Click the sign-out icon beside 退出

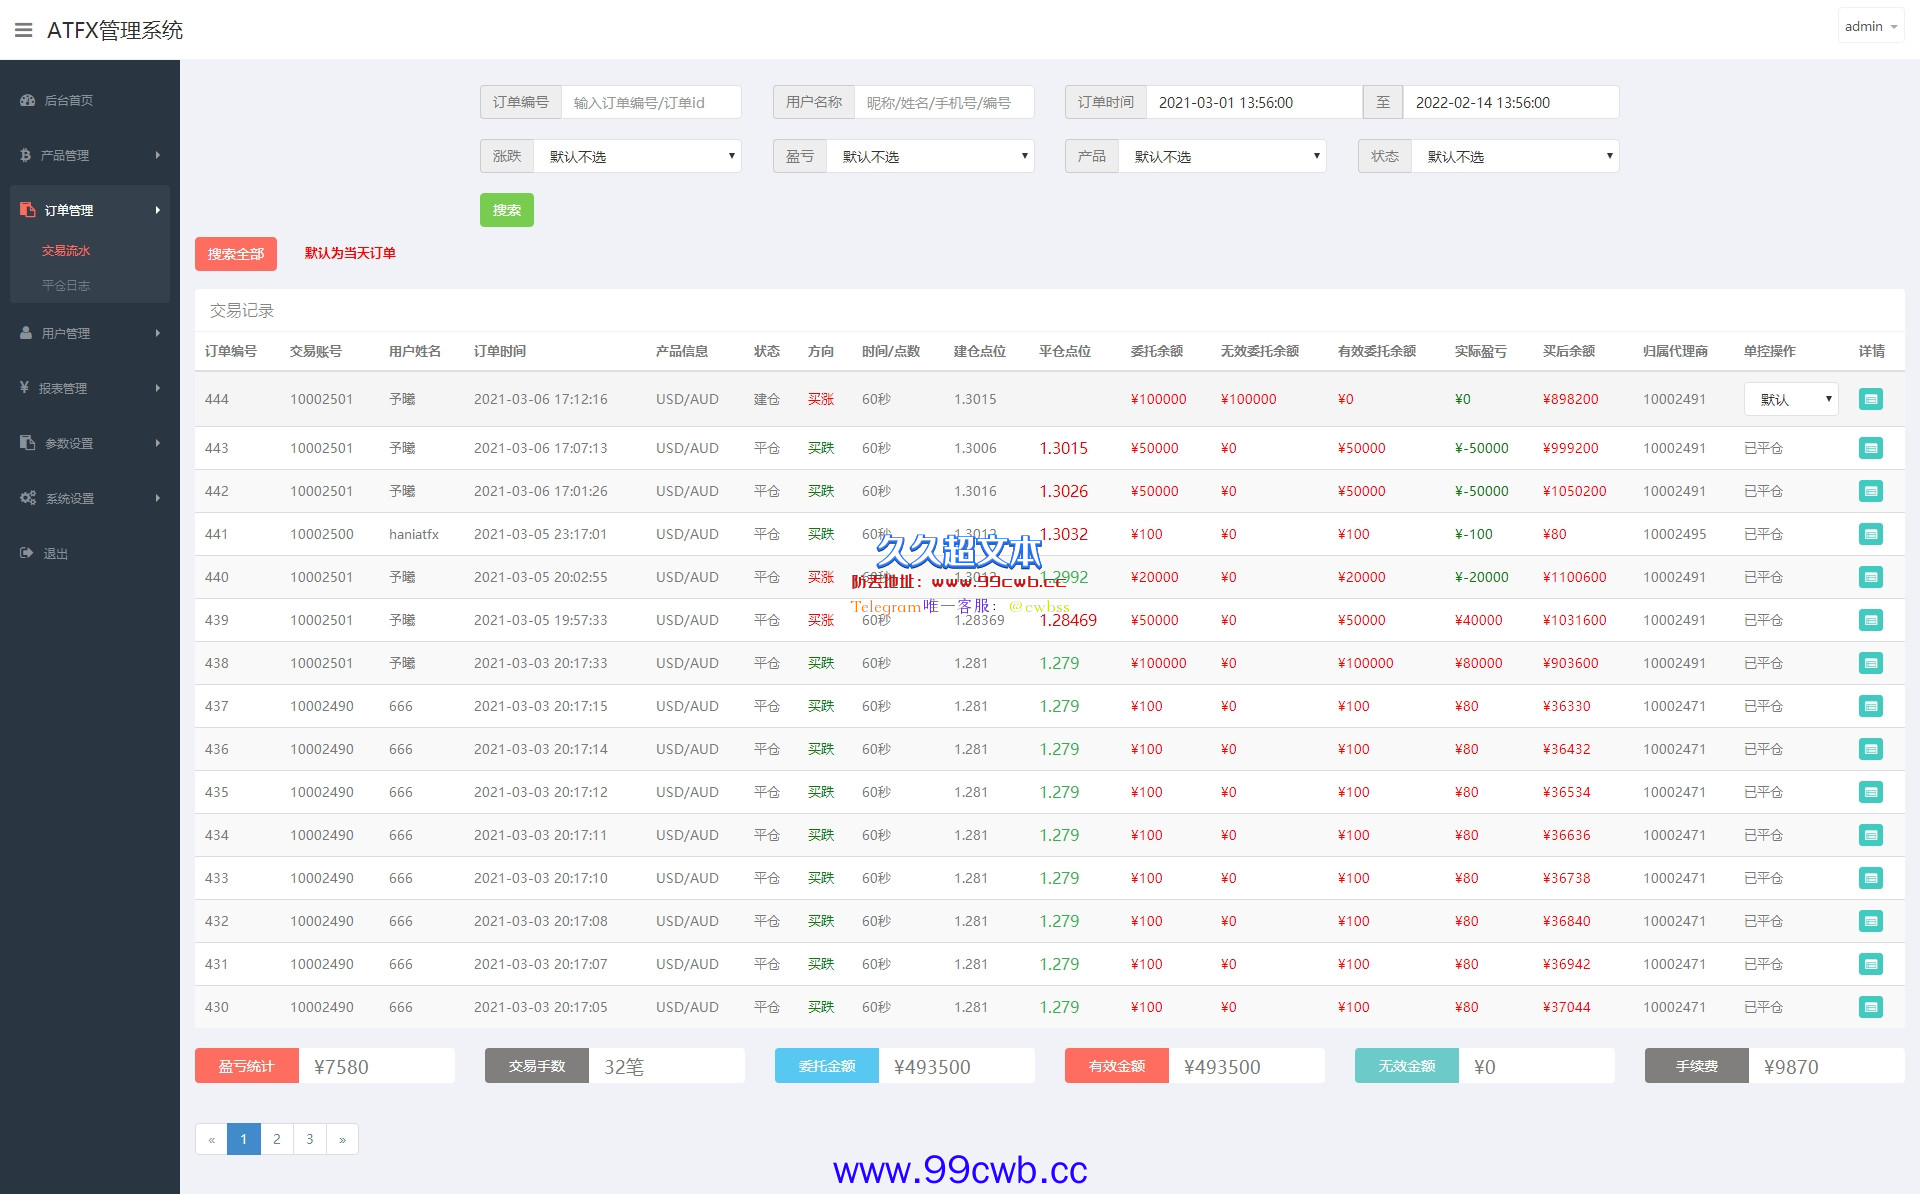(26, 552)
